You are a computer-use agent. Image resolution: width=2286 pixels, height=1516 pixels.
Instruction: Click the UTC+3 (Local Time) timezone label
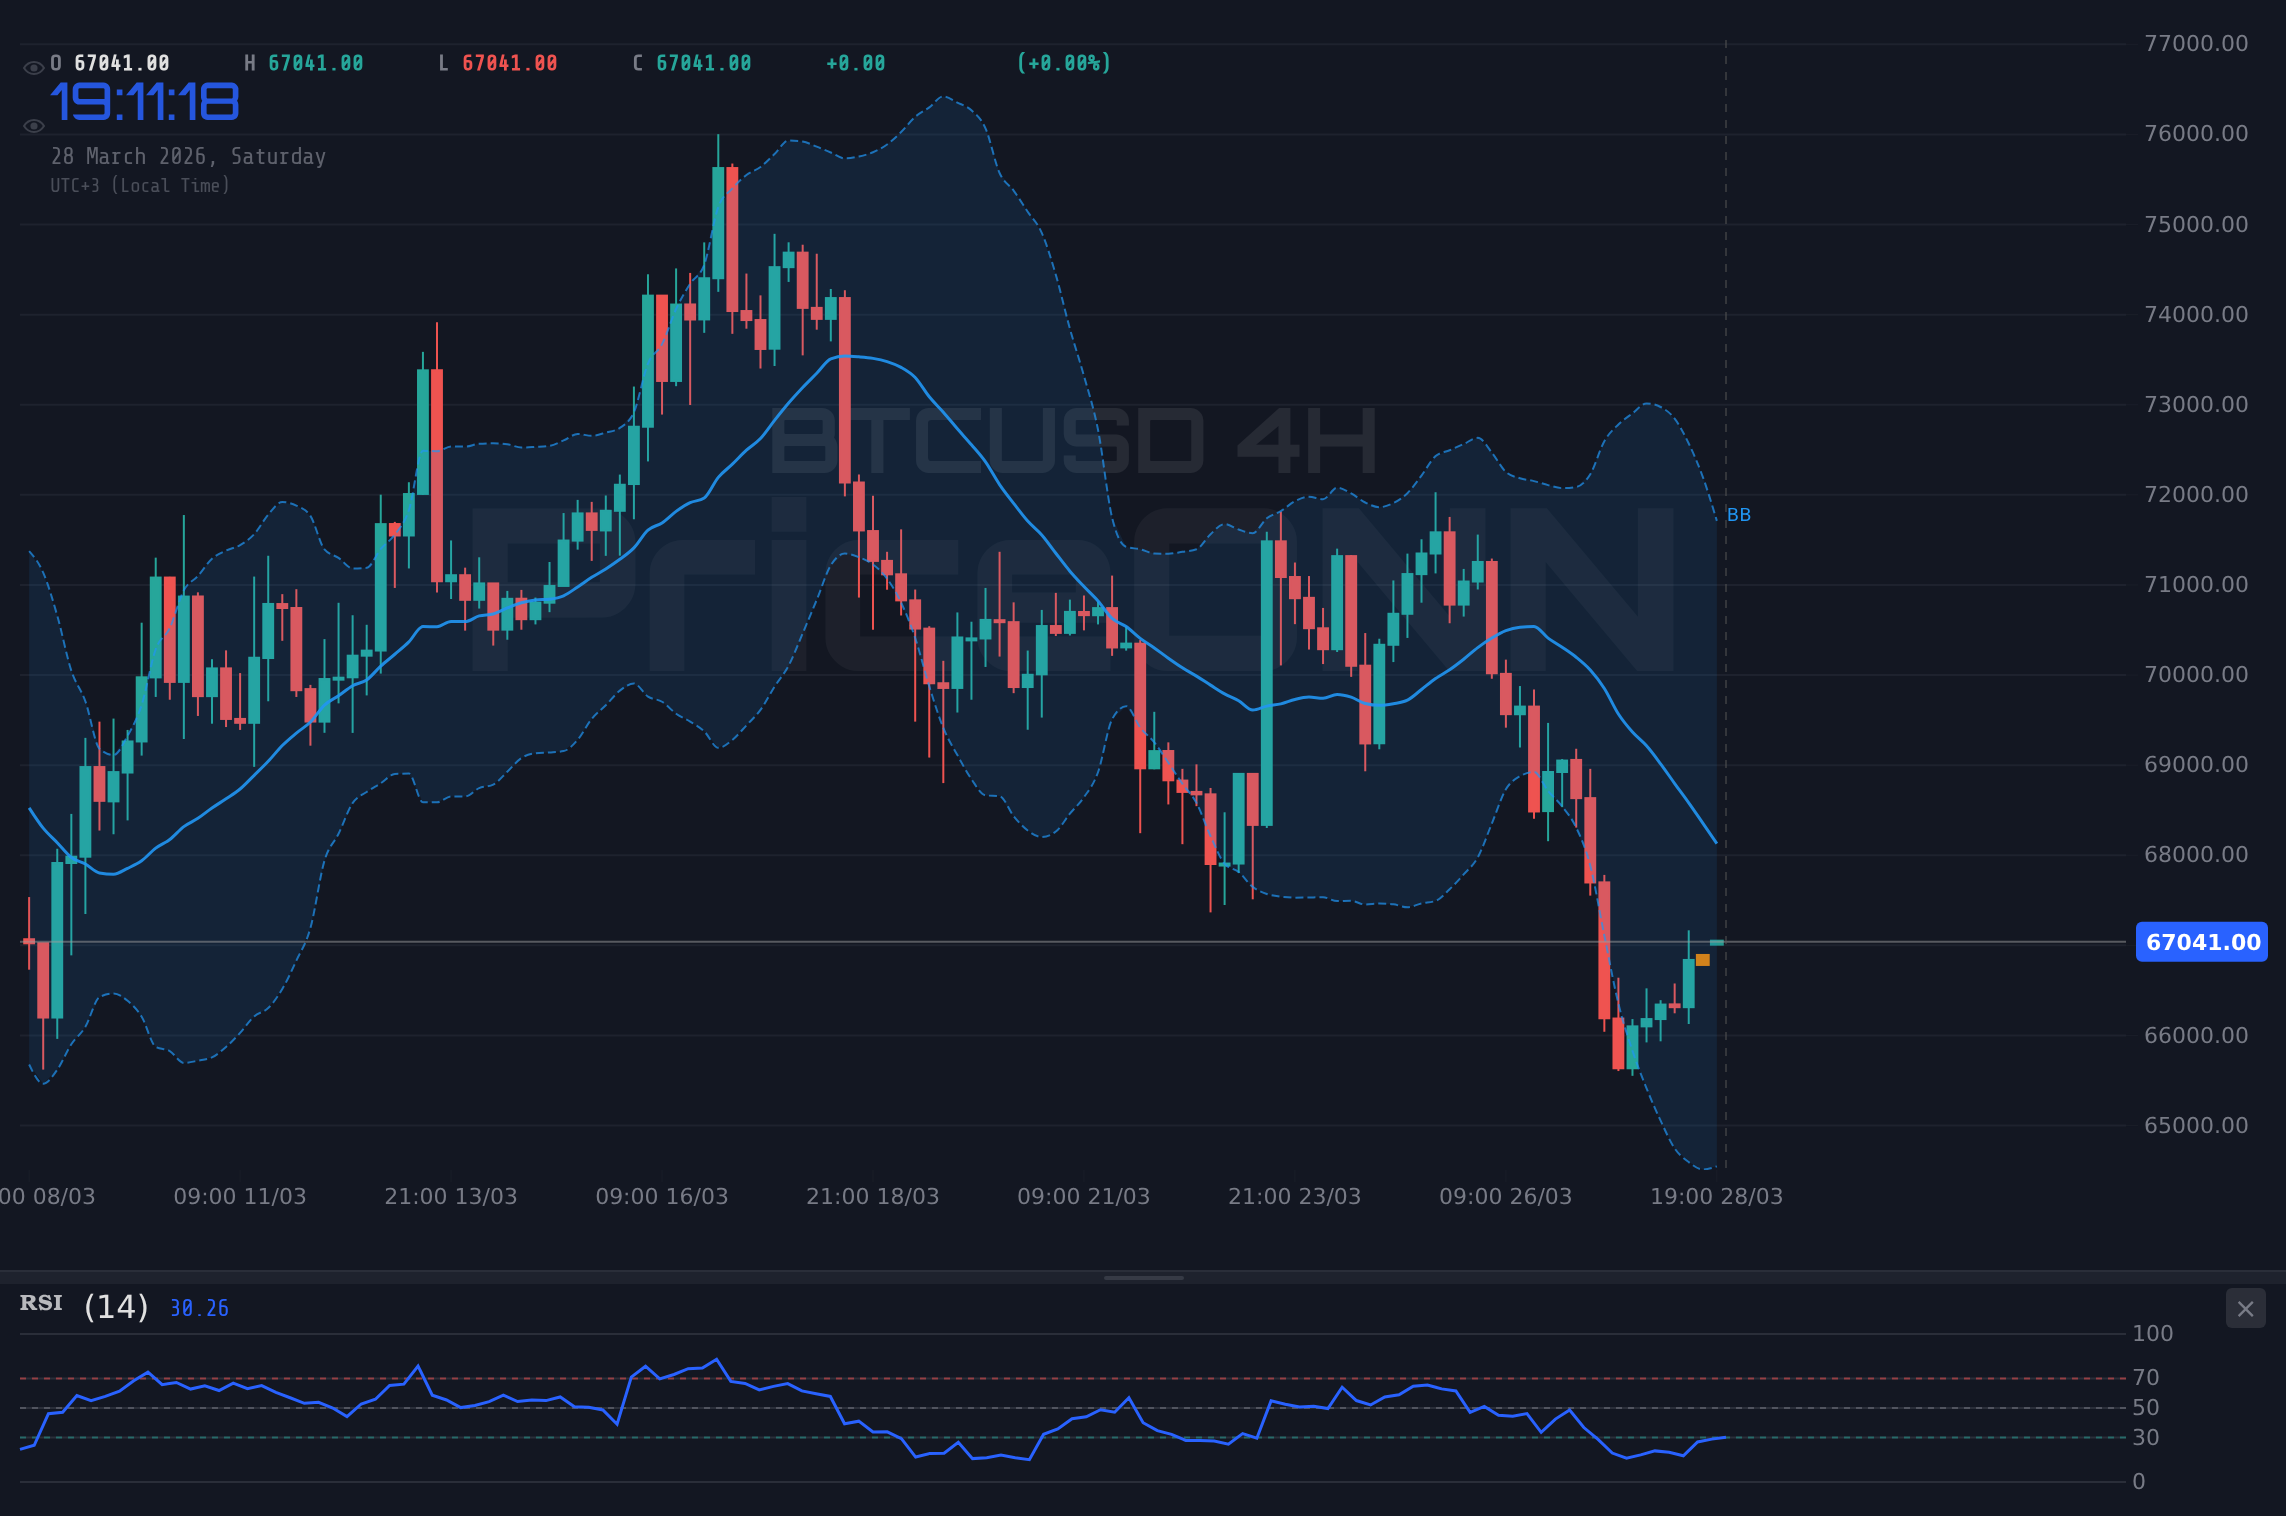point(141,185)
